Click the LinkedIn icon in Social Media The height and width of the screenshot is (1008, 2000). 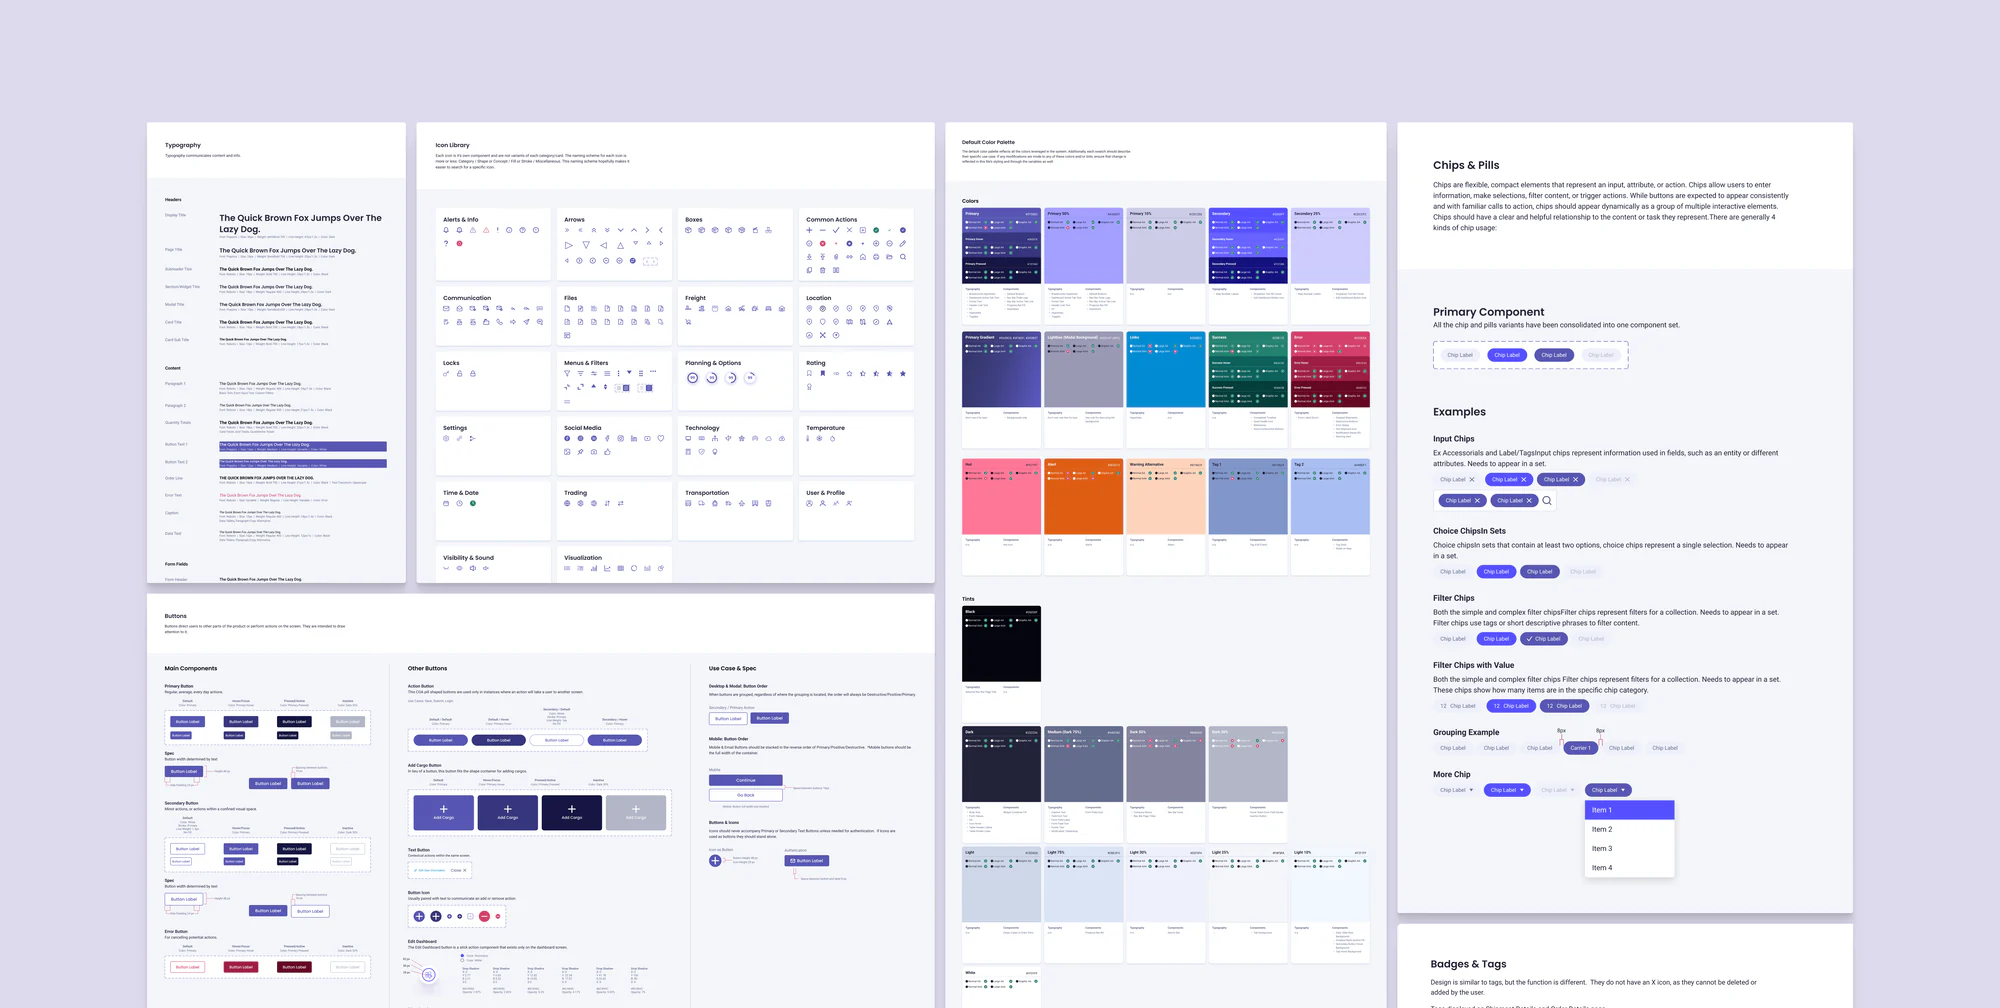point(634,438)
